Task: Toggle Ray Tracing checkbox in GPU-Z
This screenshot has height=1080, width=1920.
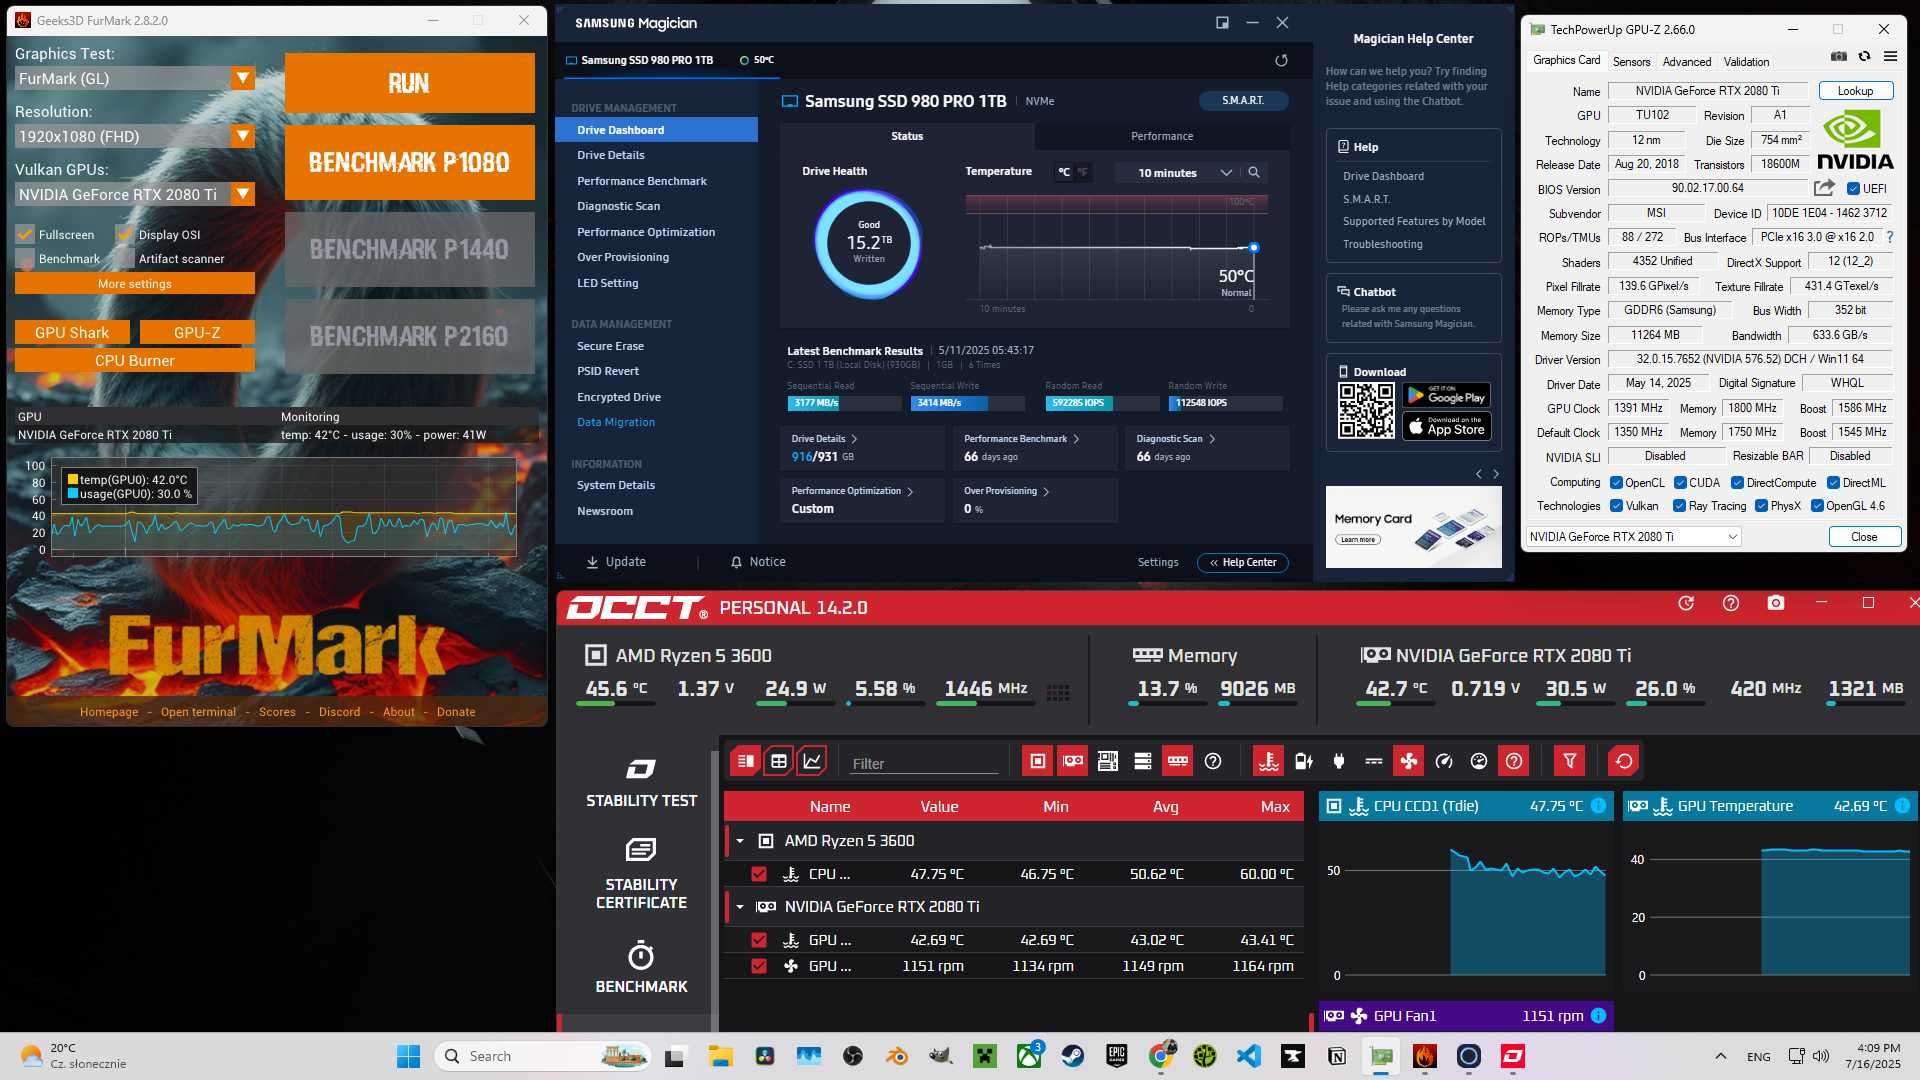Action: click(x=1679, y=506)
